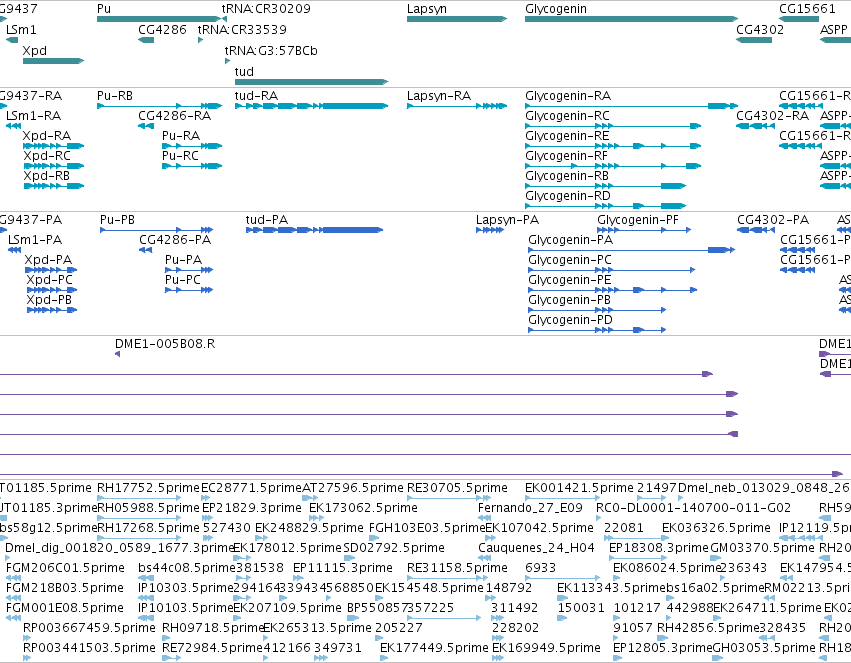Select the EK177449.5prime EST
Screen dimensions: 851x663
[384, 658]
